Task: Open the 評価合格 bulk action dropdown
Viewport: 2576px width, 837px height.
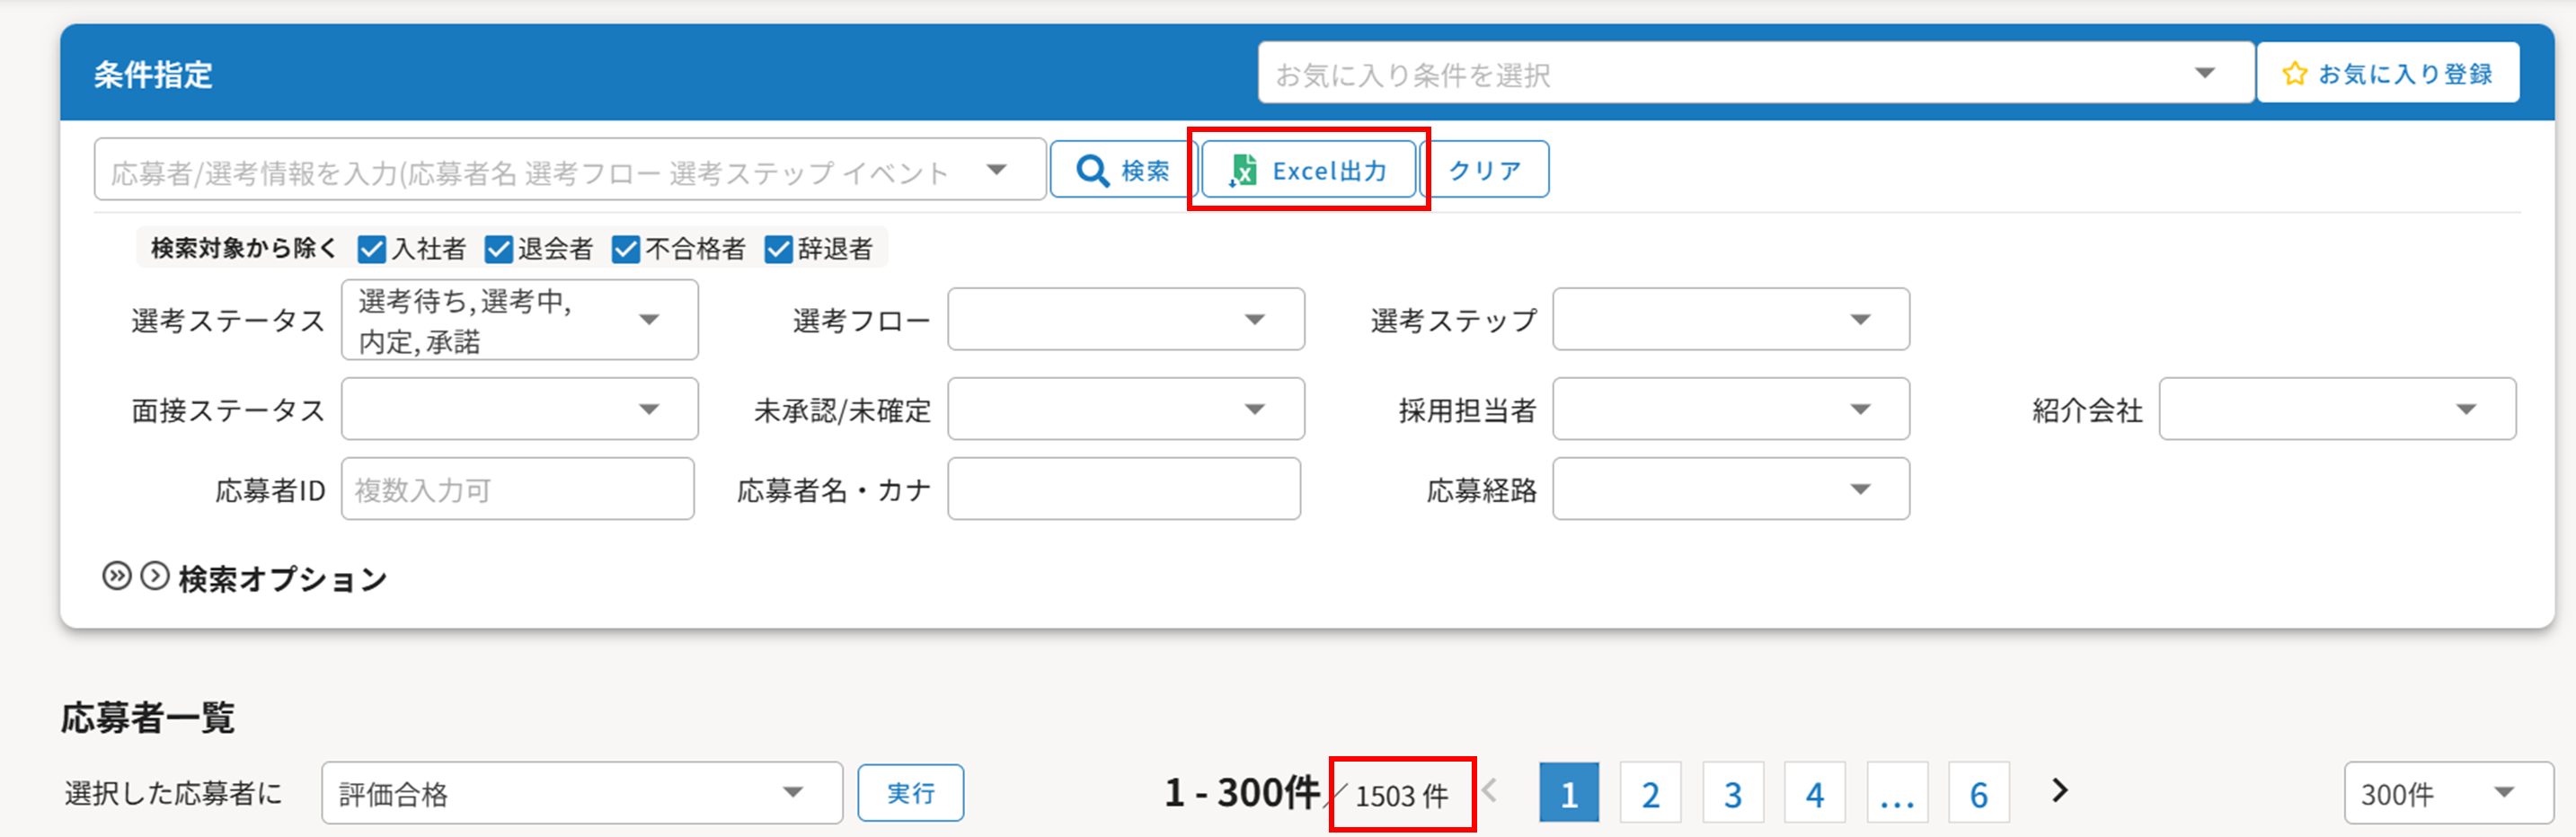Action: click(582, 794)
